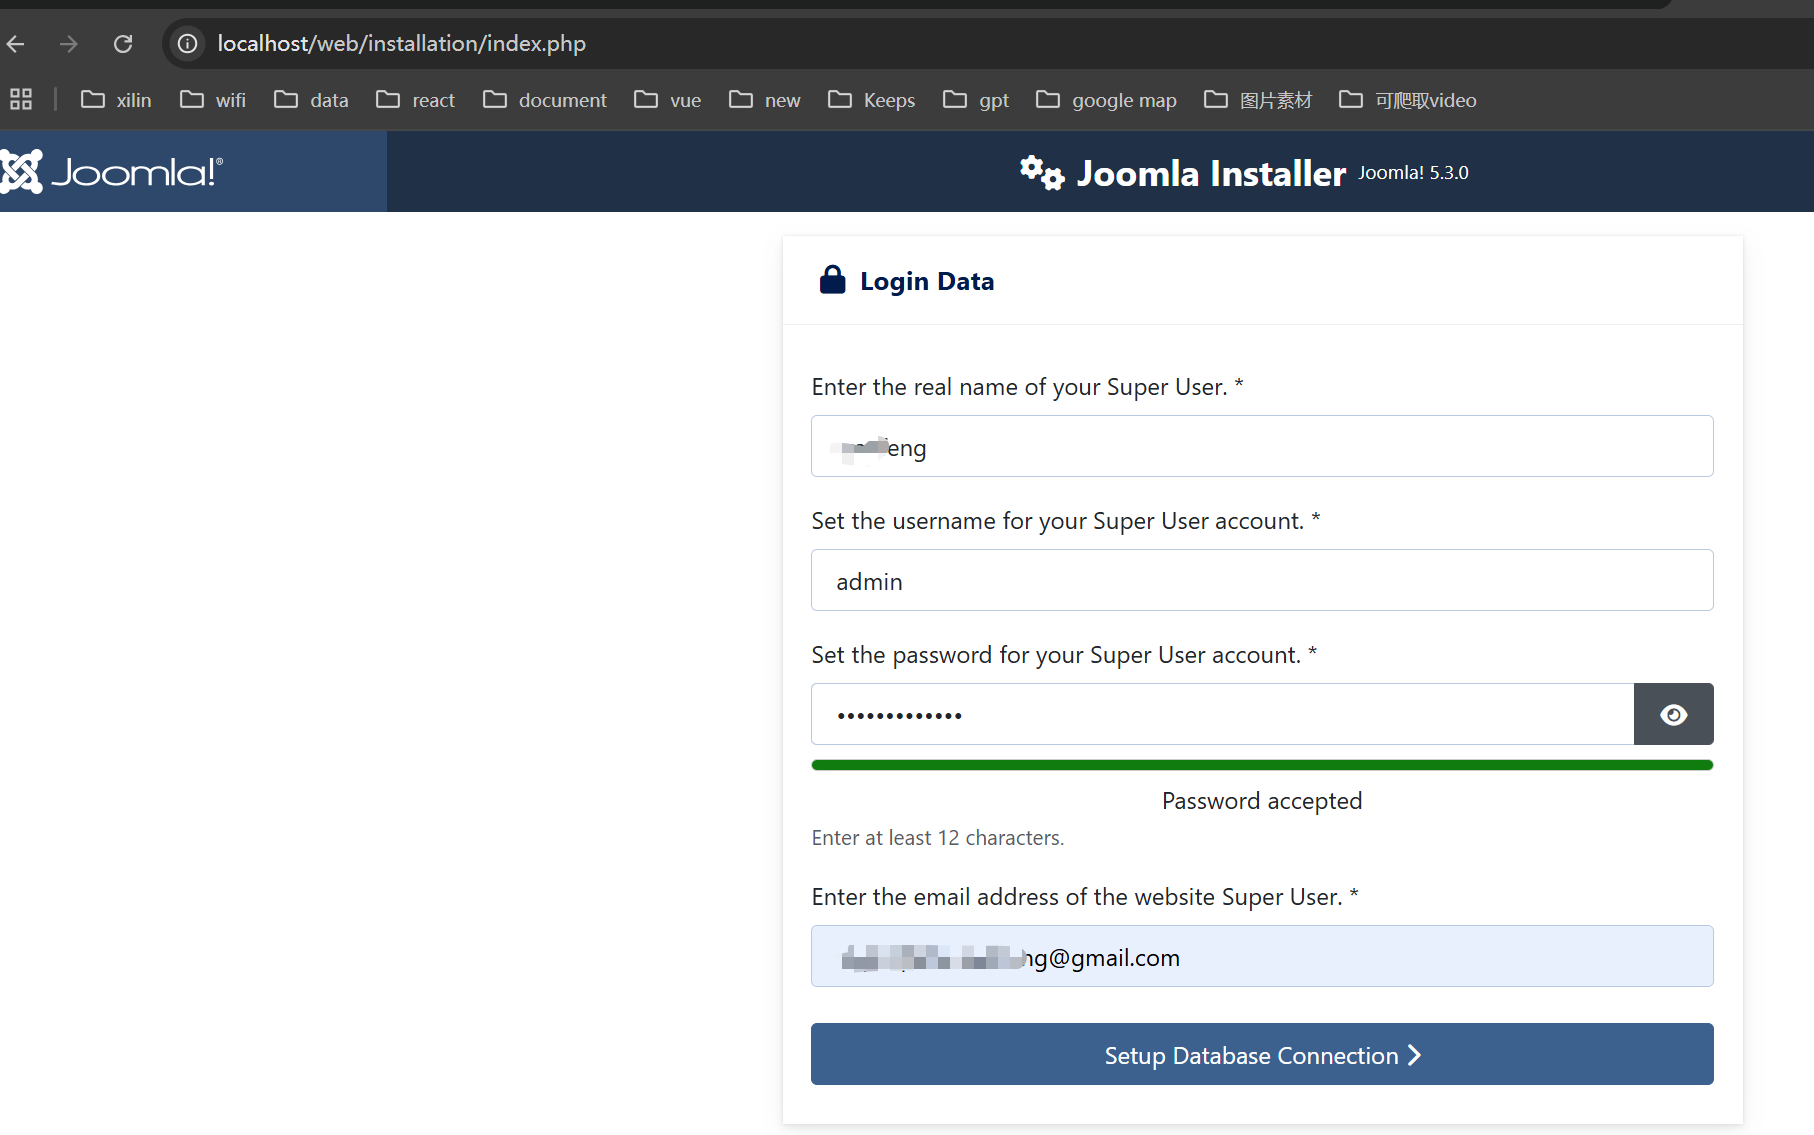
Task: Click the Joomla! 5.3.0 version label
Action: 1413,172
